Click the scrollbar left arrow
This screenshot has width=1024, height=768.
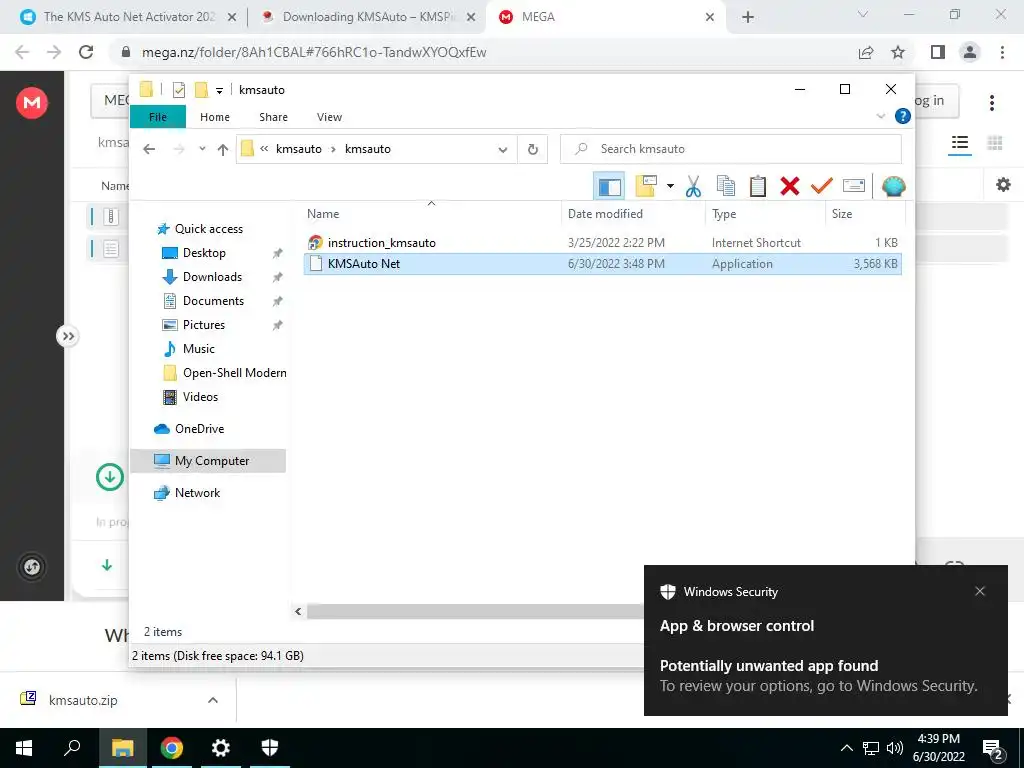click(x=298, y=611)
